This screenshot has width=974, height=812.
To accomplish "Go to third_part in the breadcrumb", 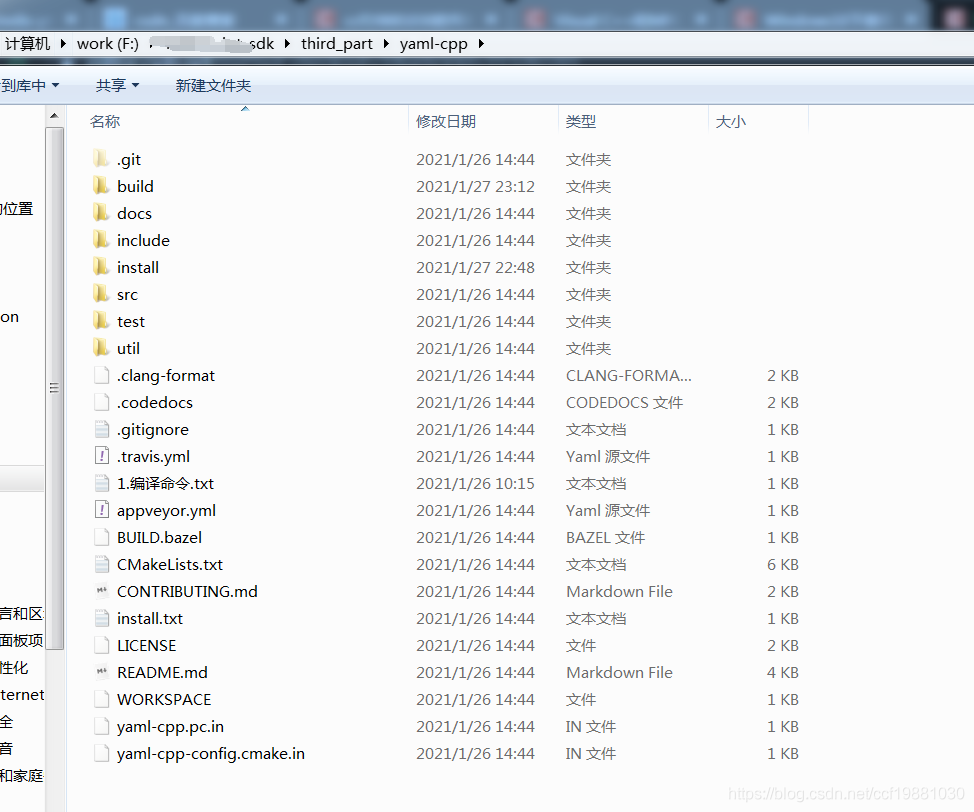I will coord(337,43).
